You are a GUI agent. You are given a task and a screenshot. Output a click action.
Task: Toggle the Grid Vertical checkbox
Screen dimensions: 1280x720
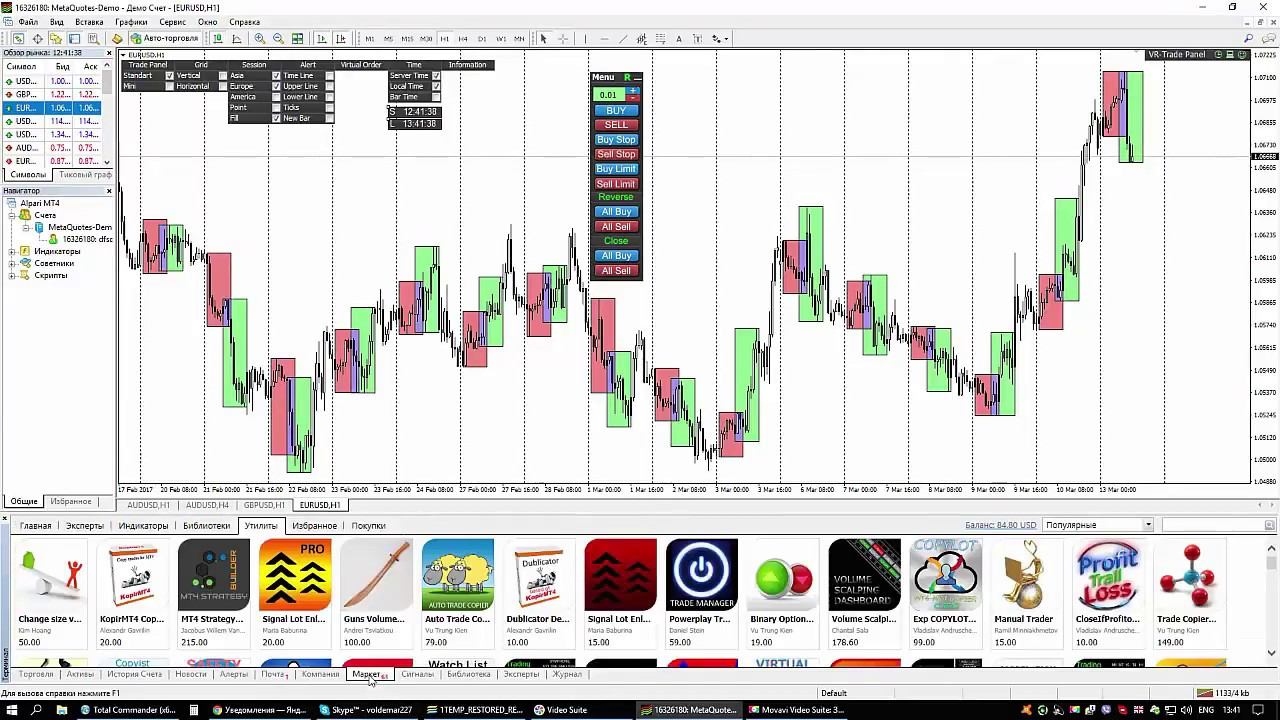click(x=222, y=76)
